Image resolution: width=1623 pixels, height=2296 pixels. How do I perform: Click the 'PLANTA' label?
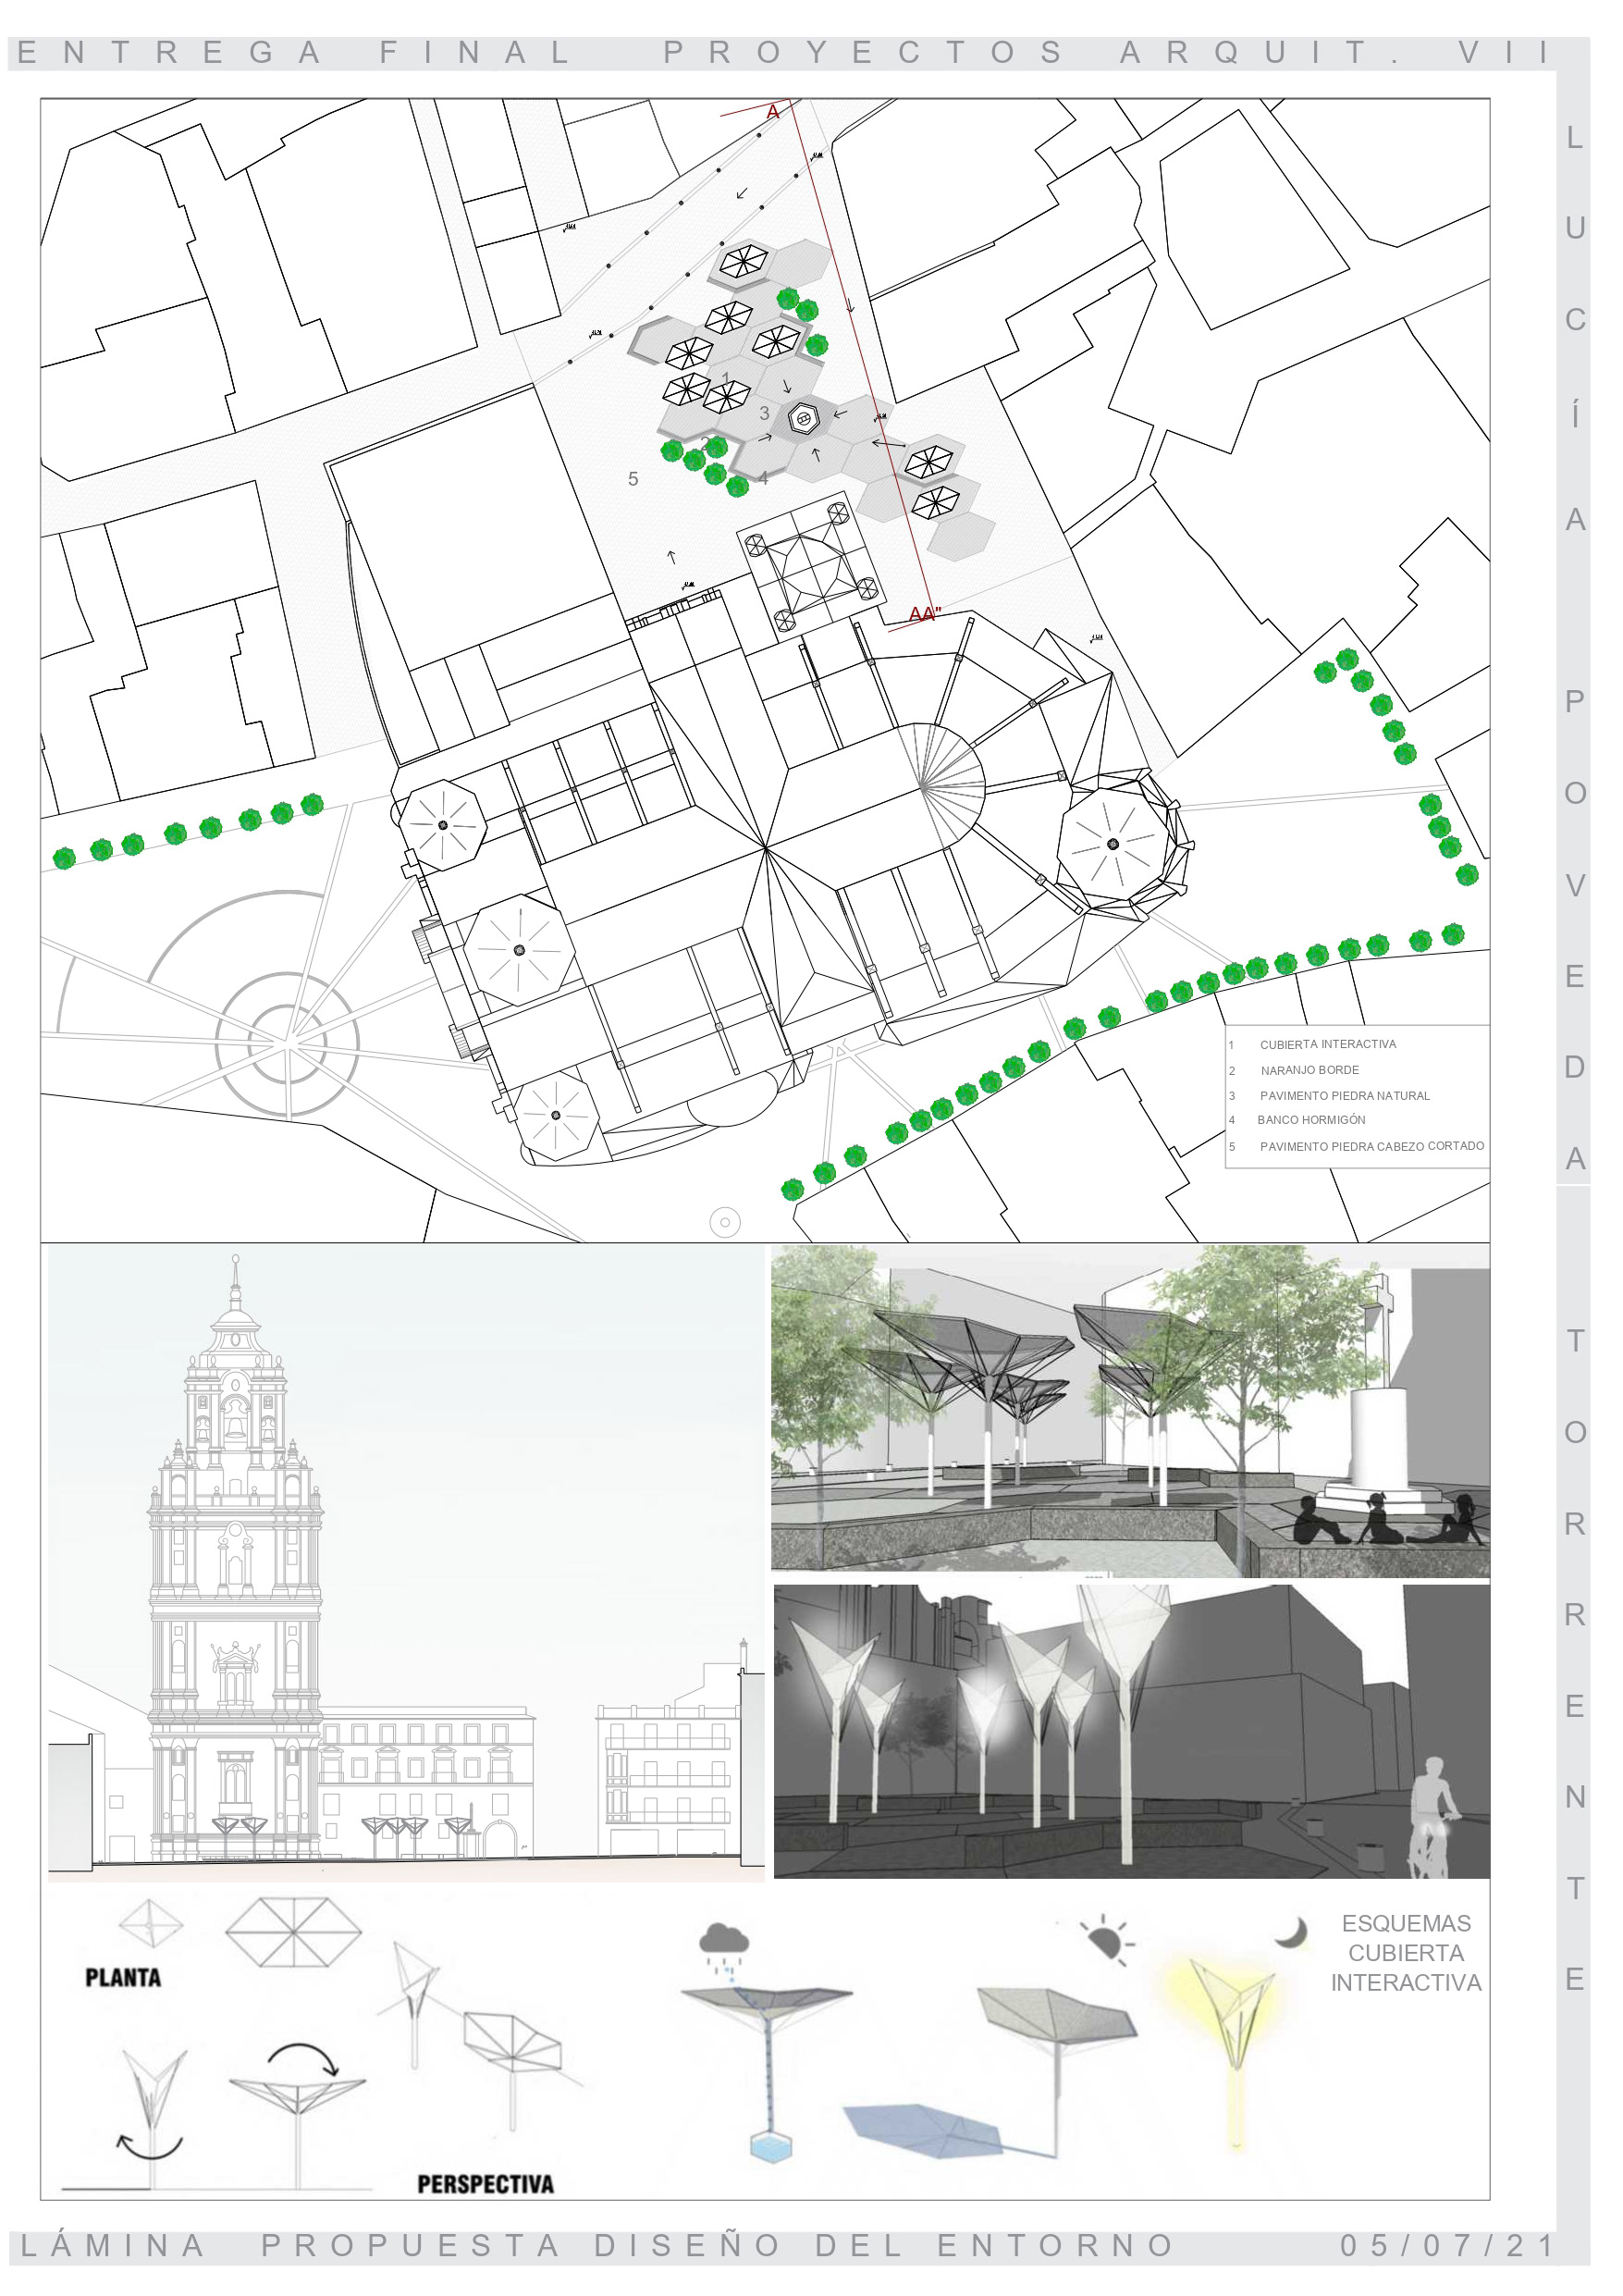pos(123,1977)
